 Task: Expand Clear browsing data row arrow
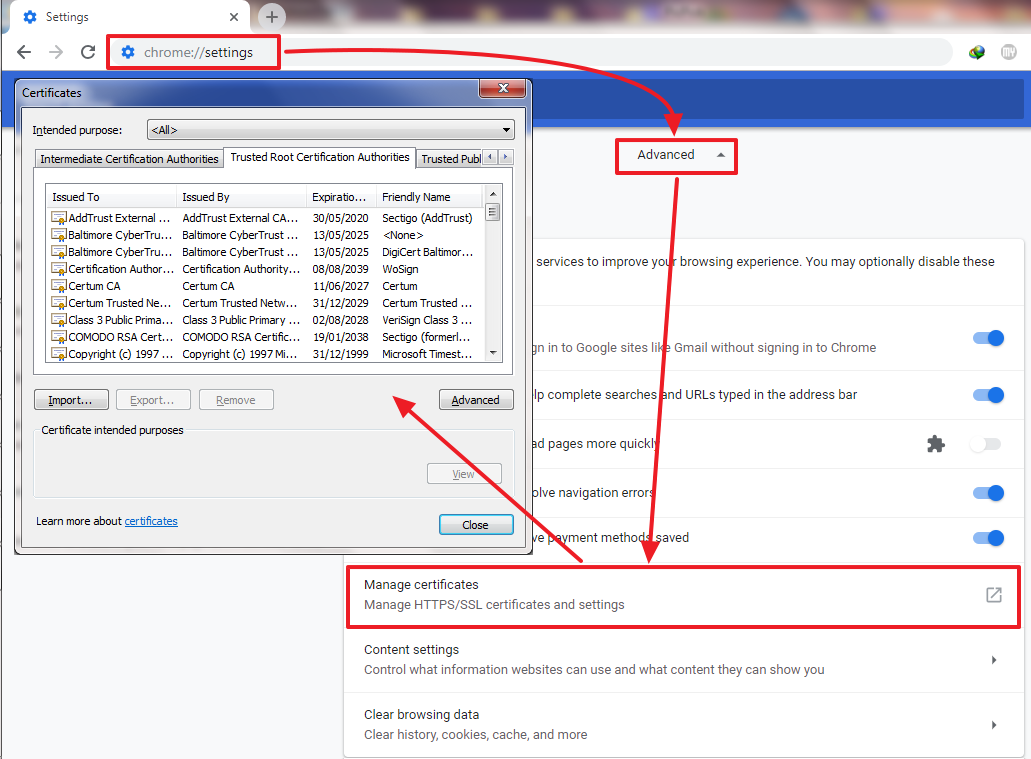pyautogui.click(x=994, y=725)
